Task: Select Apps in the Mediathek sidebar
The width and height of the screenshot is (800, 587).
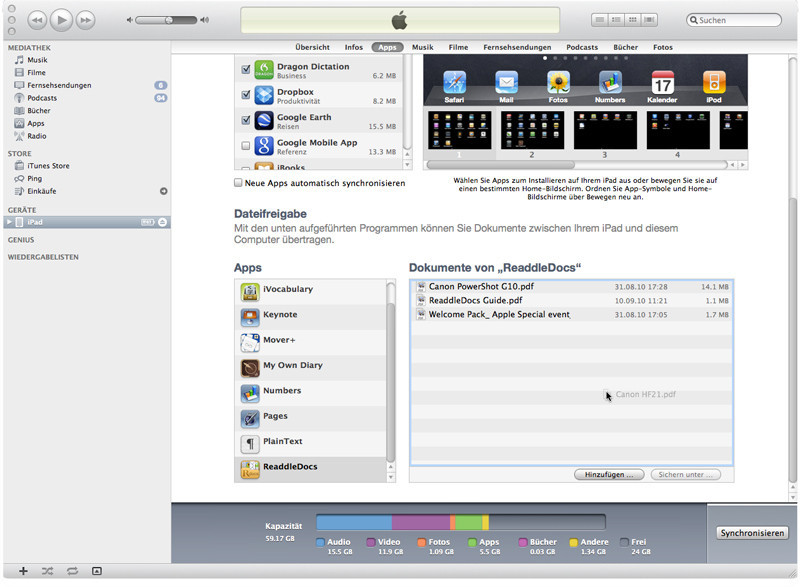Action: (x=87, y=123)
